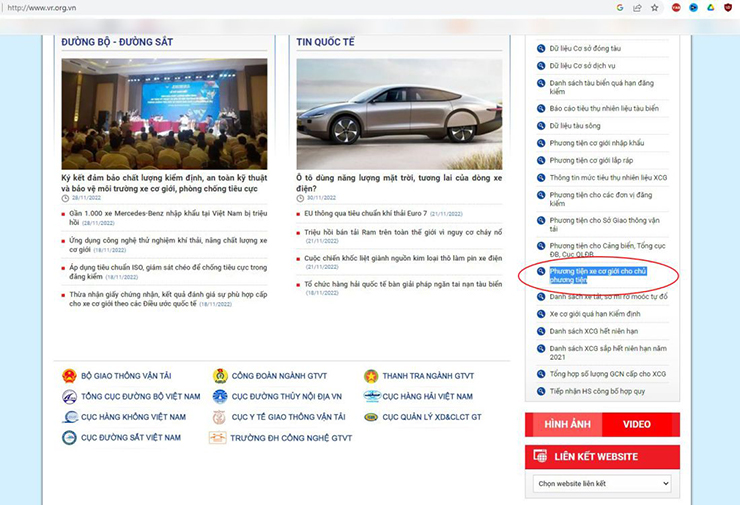This screenshot has width=740, height=505.
Task: Click the conference photo thumbnail
Action: (x=164, y=113)
